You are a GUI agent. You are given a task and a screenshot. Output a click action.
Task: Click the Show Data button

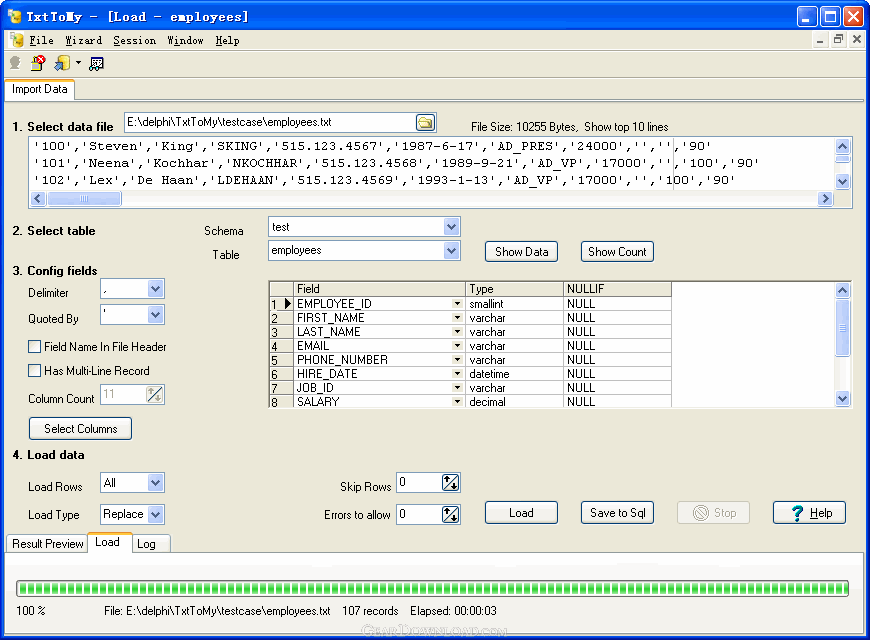[522, 251]
